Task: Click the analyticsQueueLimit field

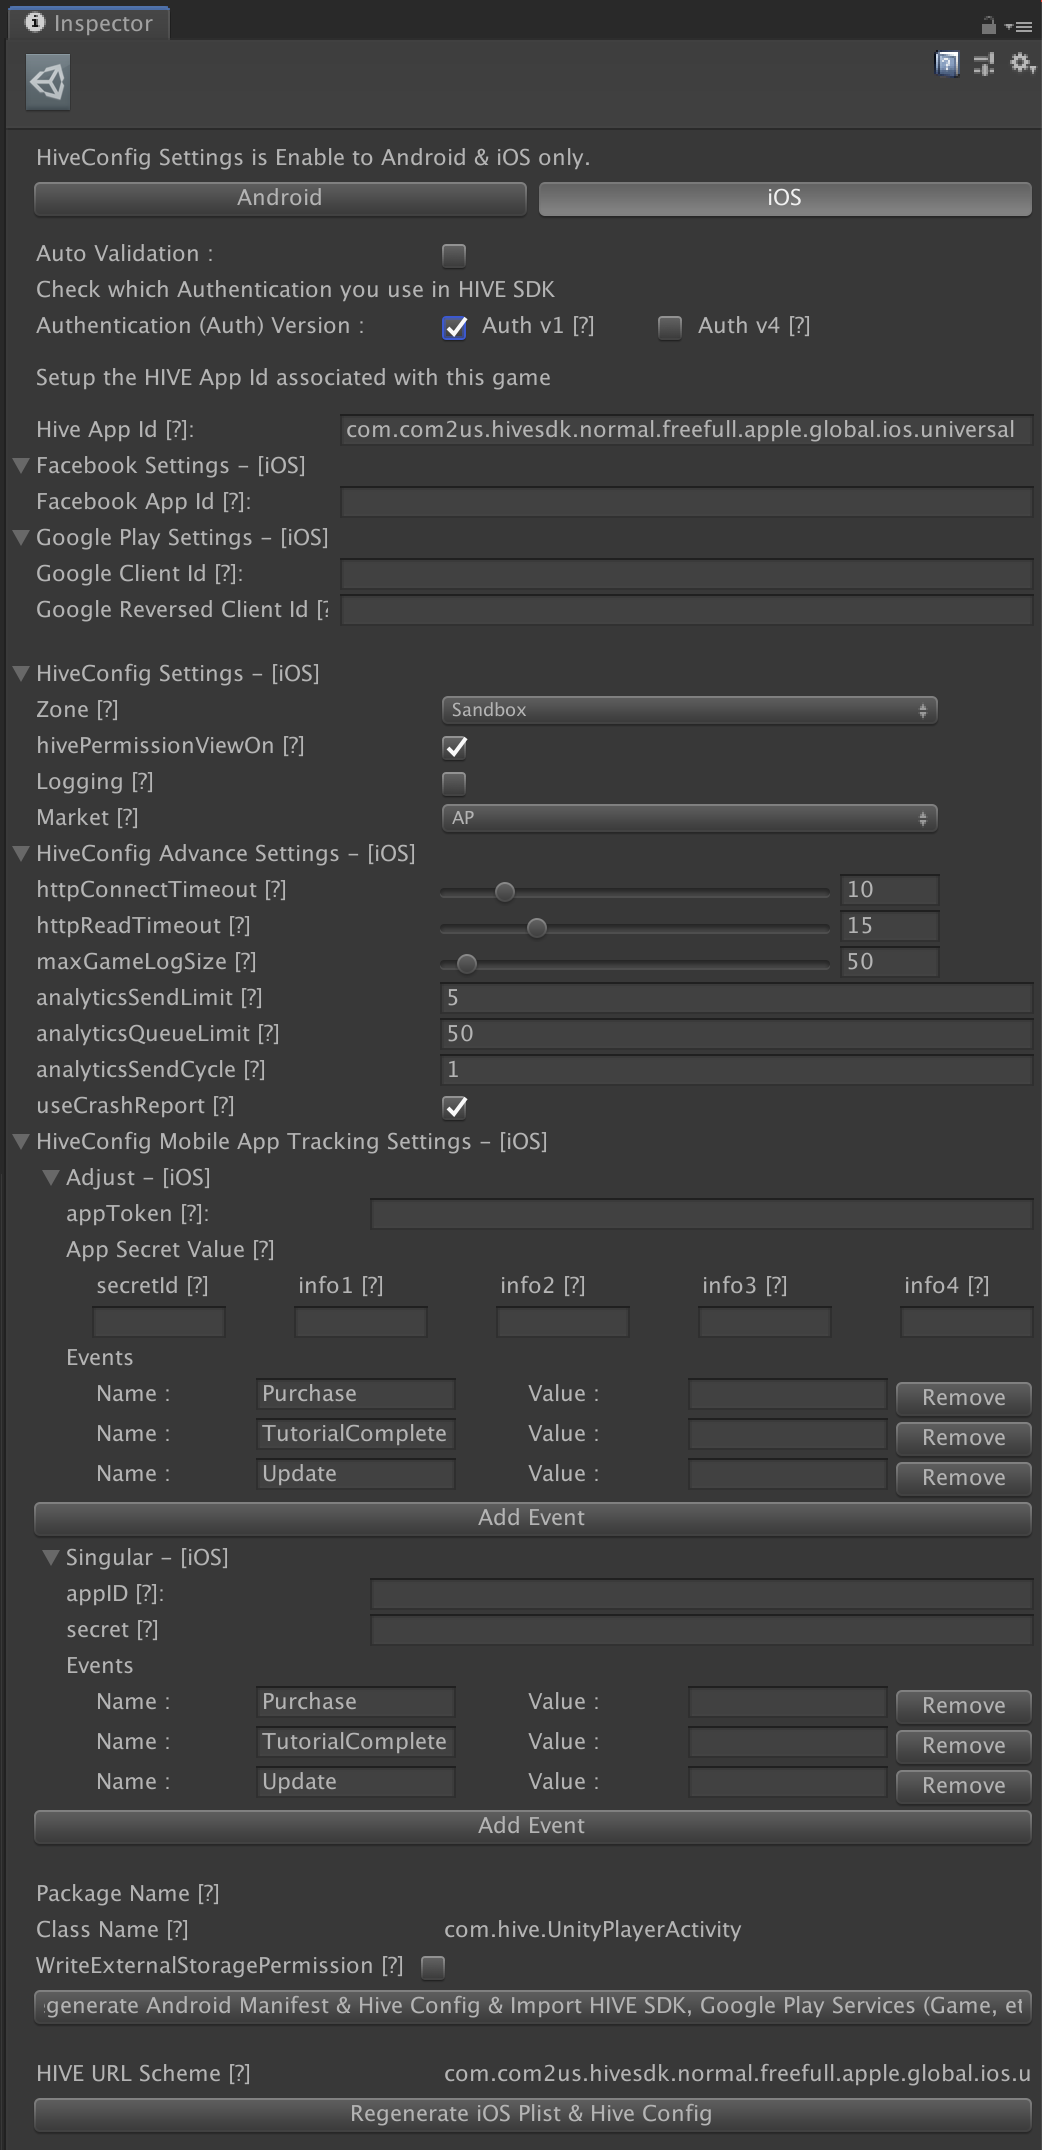Action: 736,1034
